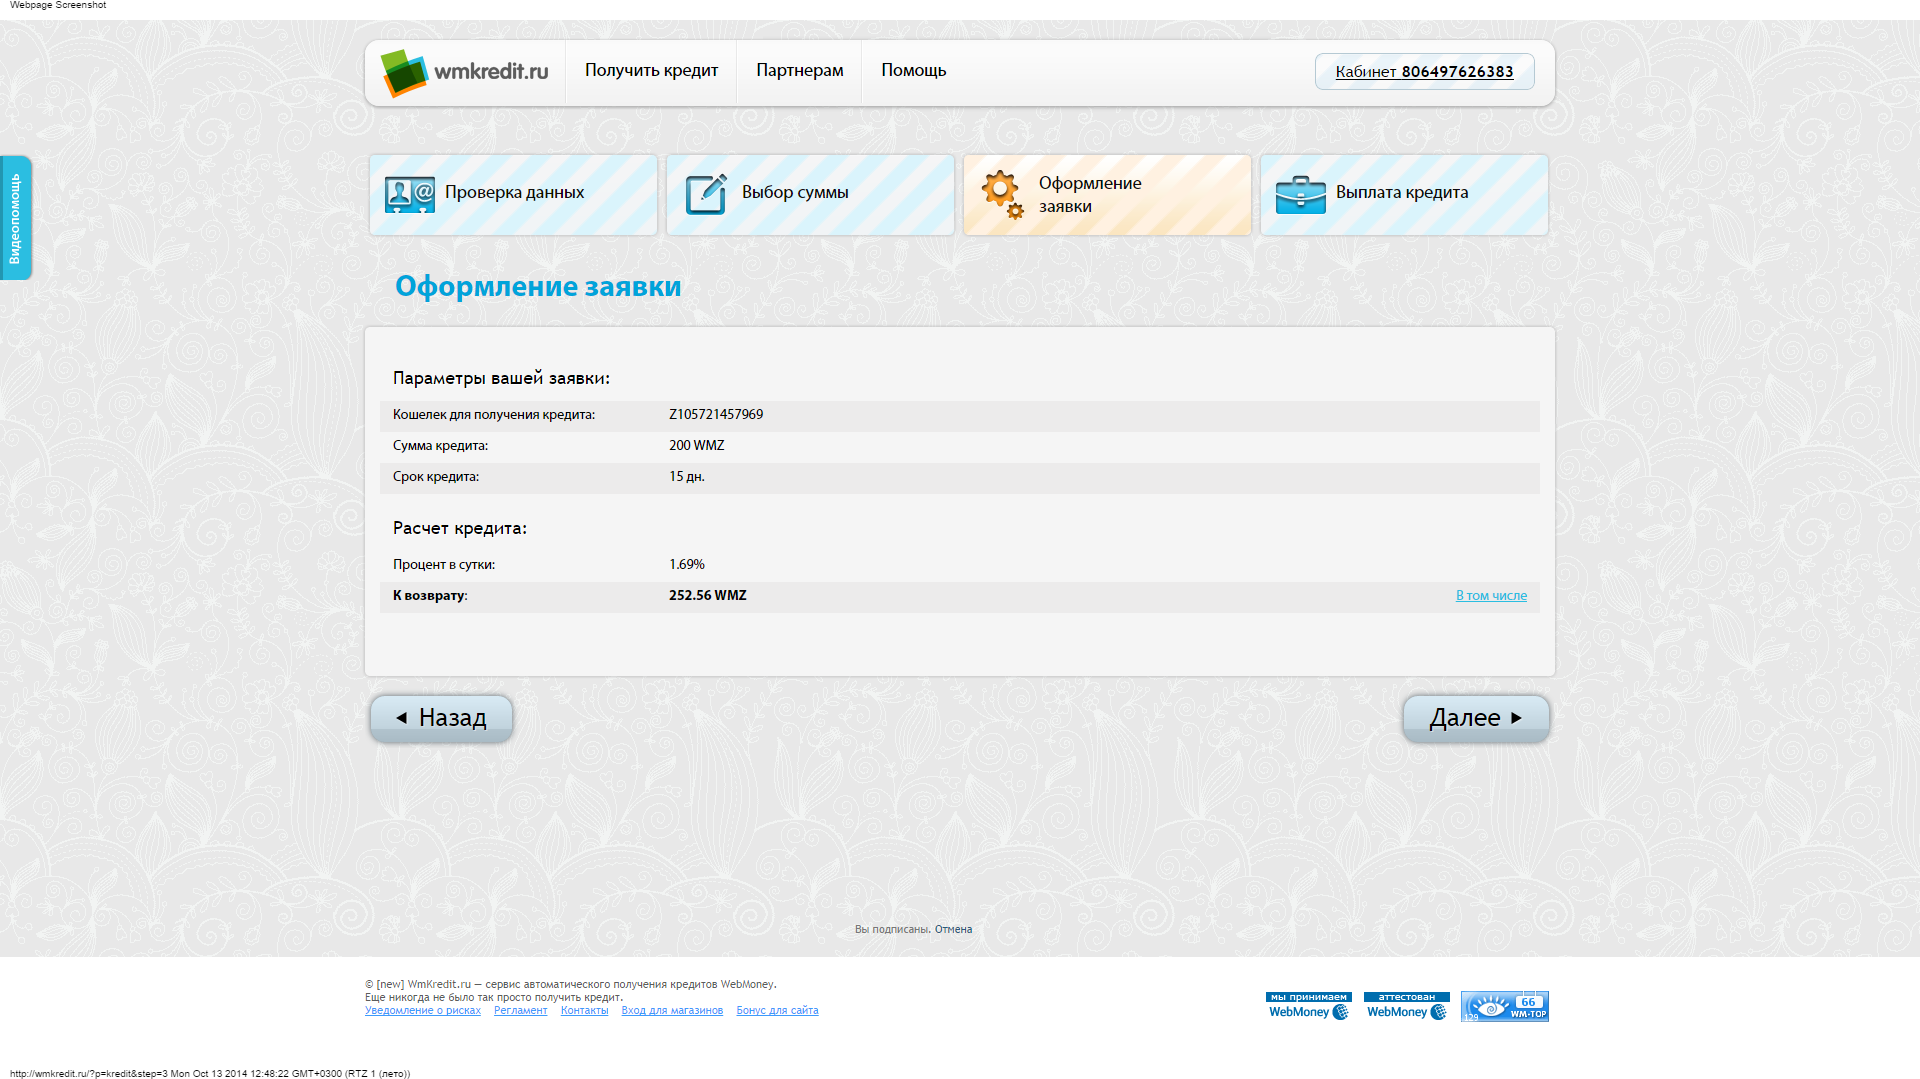This screenshot has height=1079, width=1920.
Task: Open Кабинет 806497626383 link
Action: [1424, 72]
